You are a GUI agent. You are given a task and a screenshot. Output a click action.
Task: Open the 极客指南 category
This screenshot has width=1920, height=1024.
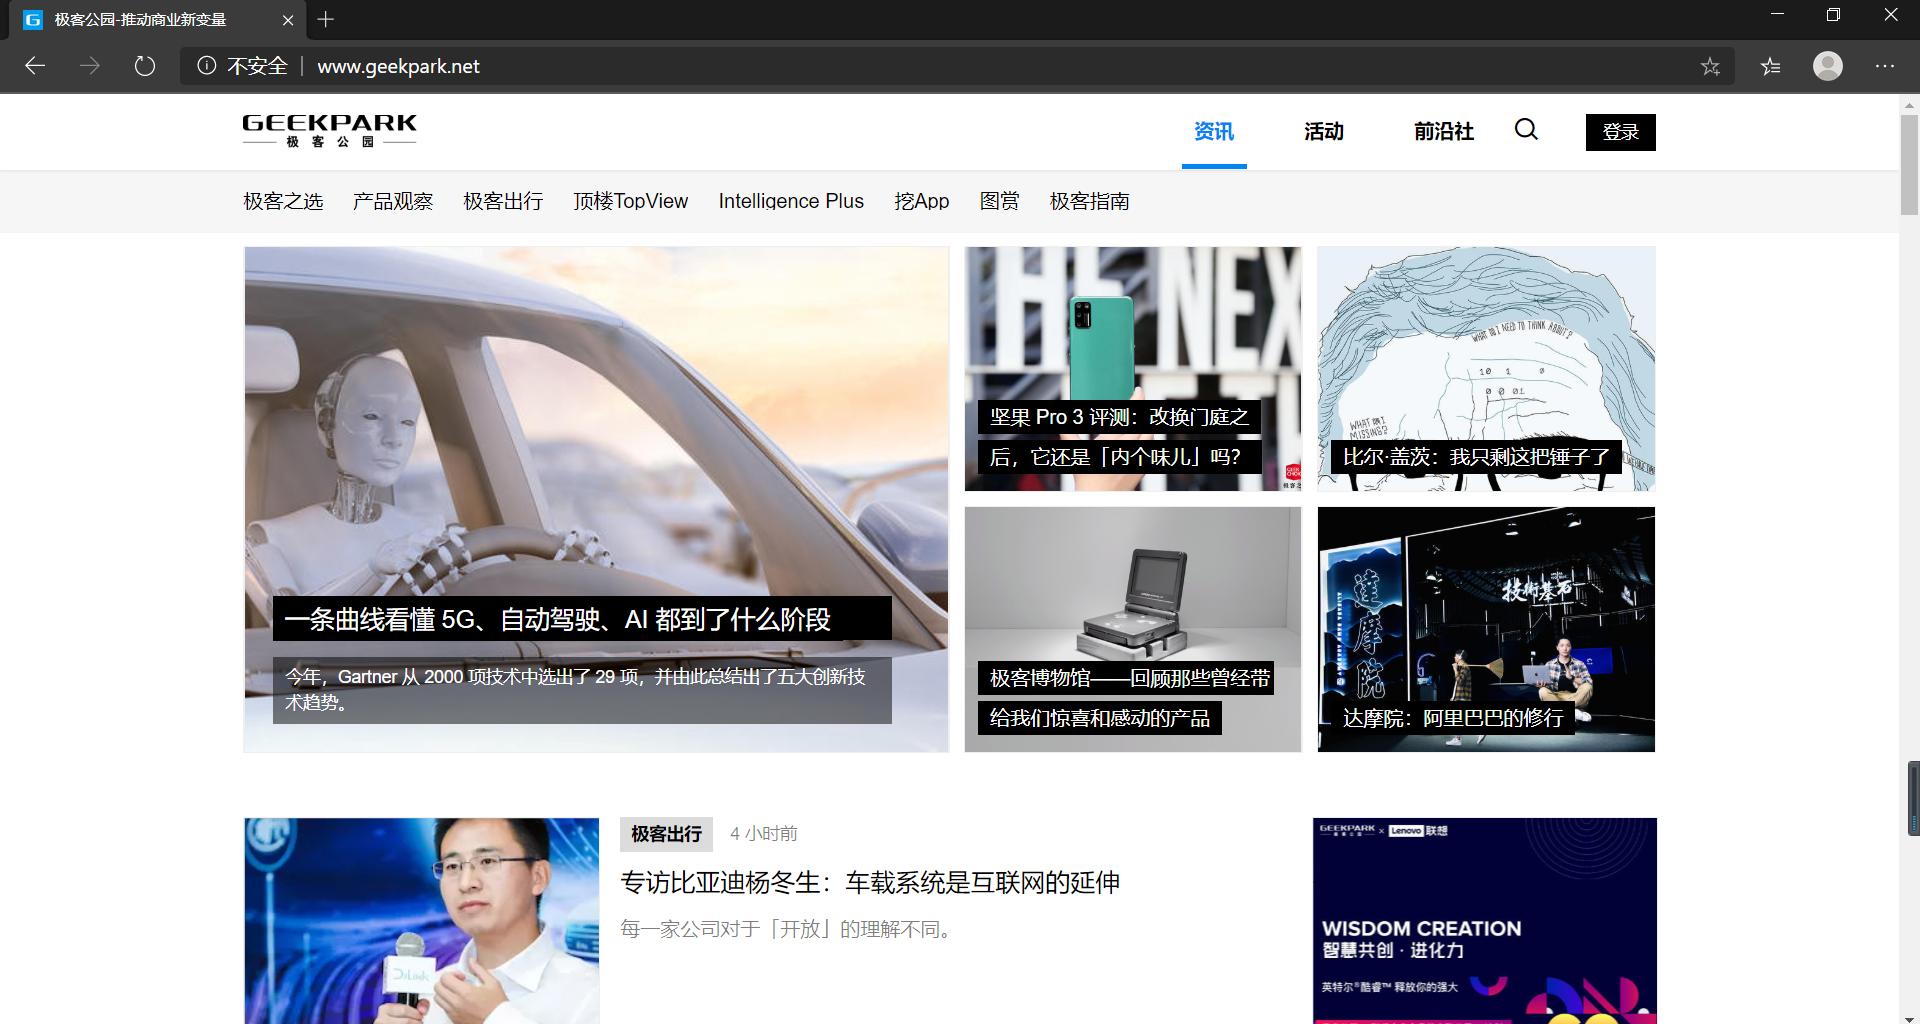pos(1090,201)
